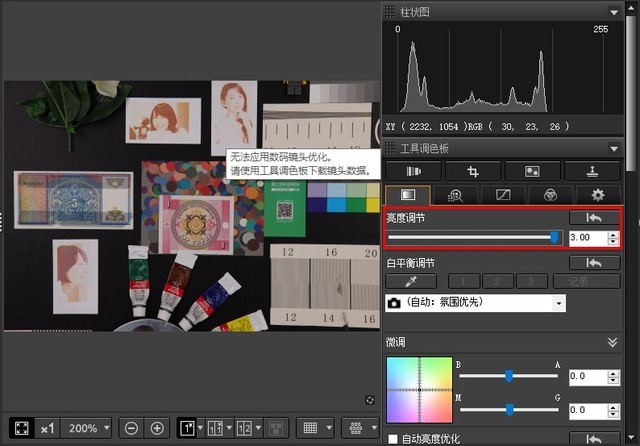Toggle the single image view mode

tap(187, 428)
